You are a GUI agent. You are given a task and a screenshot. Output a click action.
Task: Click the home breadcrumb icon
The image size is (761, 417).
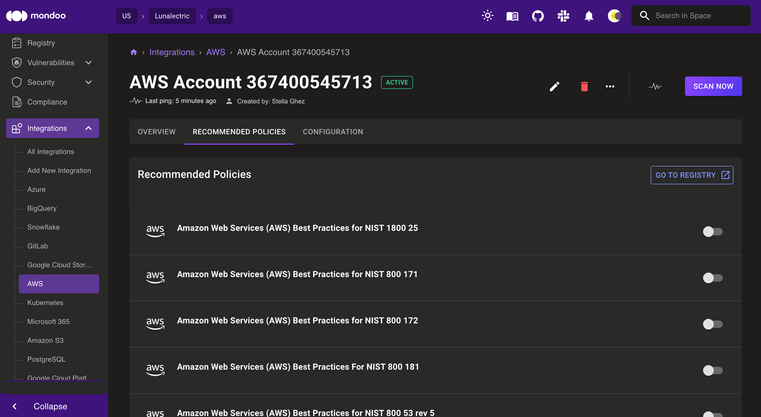pos(133,52)
